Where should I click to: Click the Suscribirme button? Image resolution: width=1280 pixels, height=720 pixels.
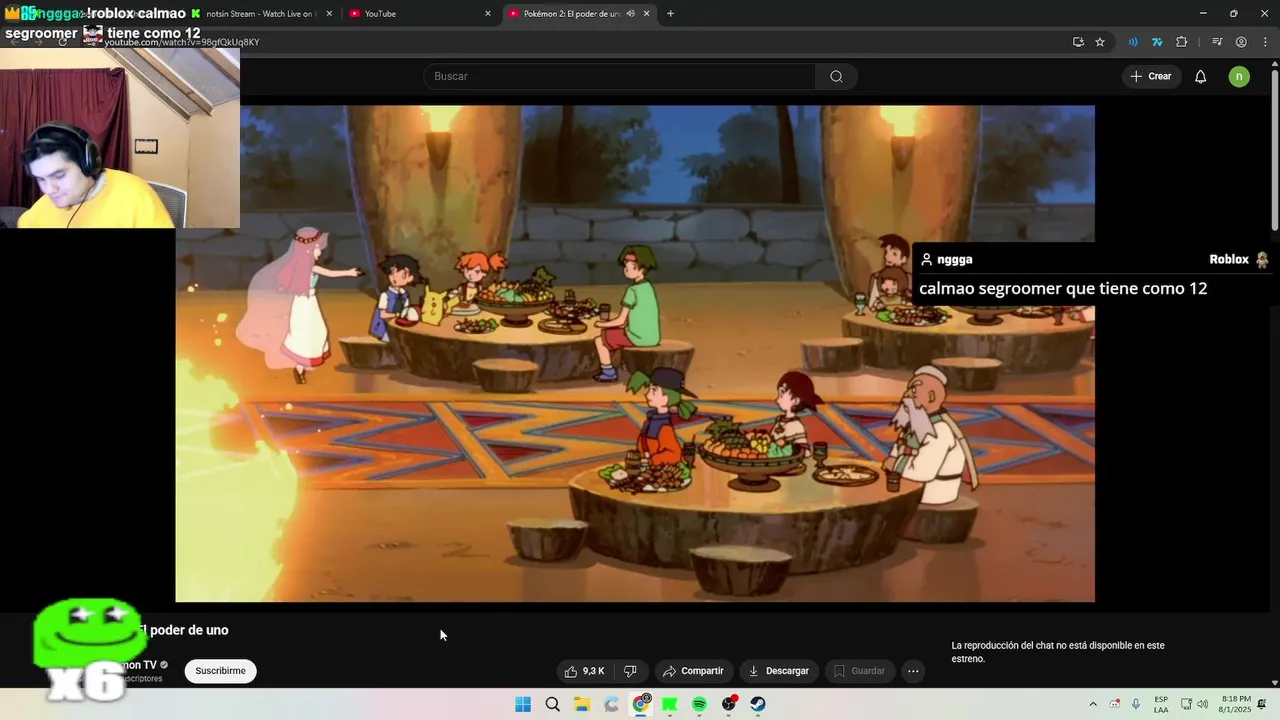coord(220,671)
